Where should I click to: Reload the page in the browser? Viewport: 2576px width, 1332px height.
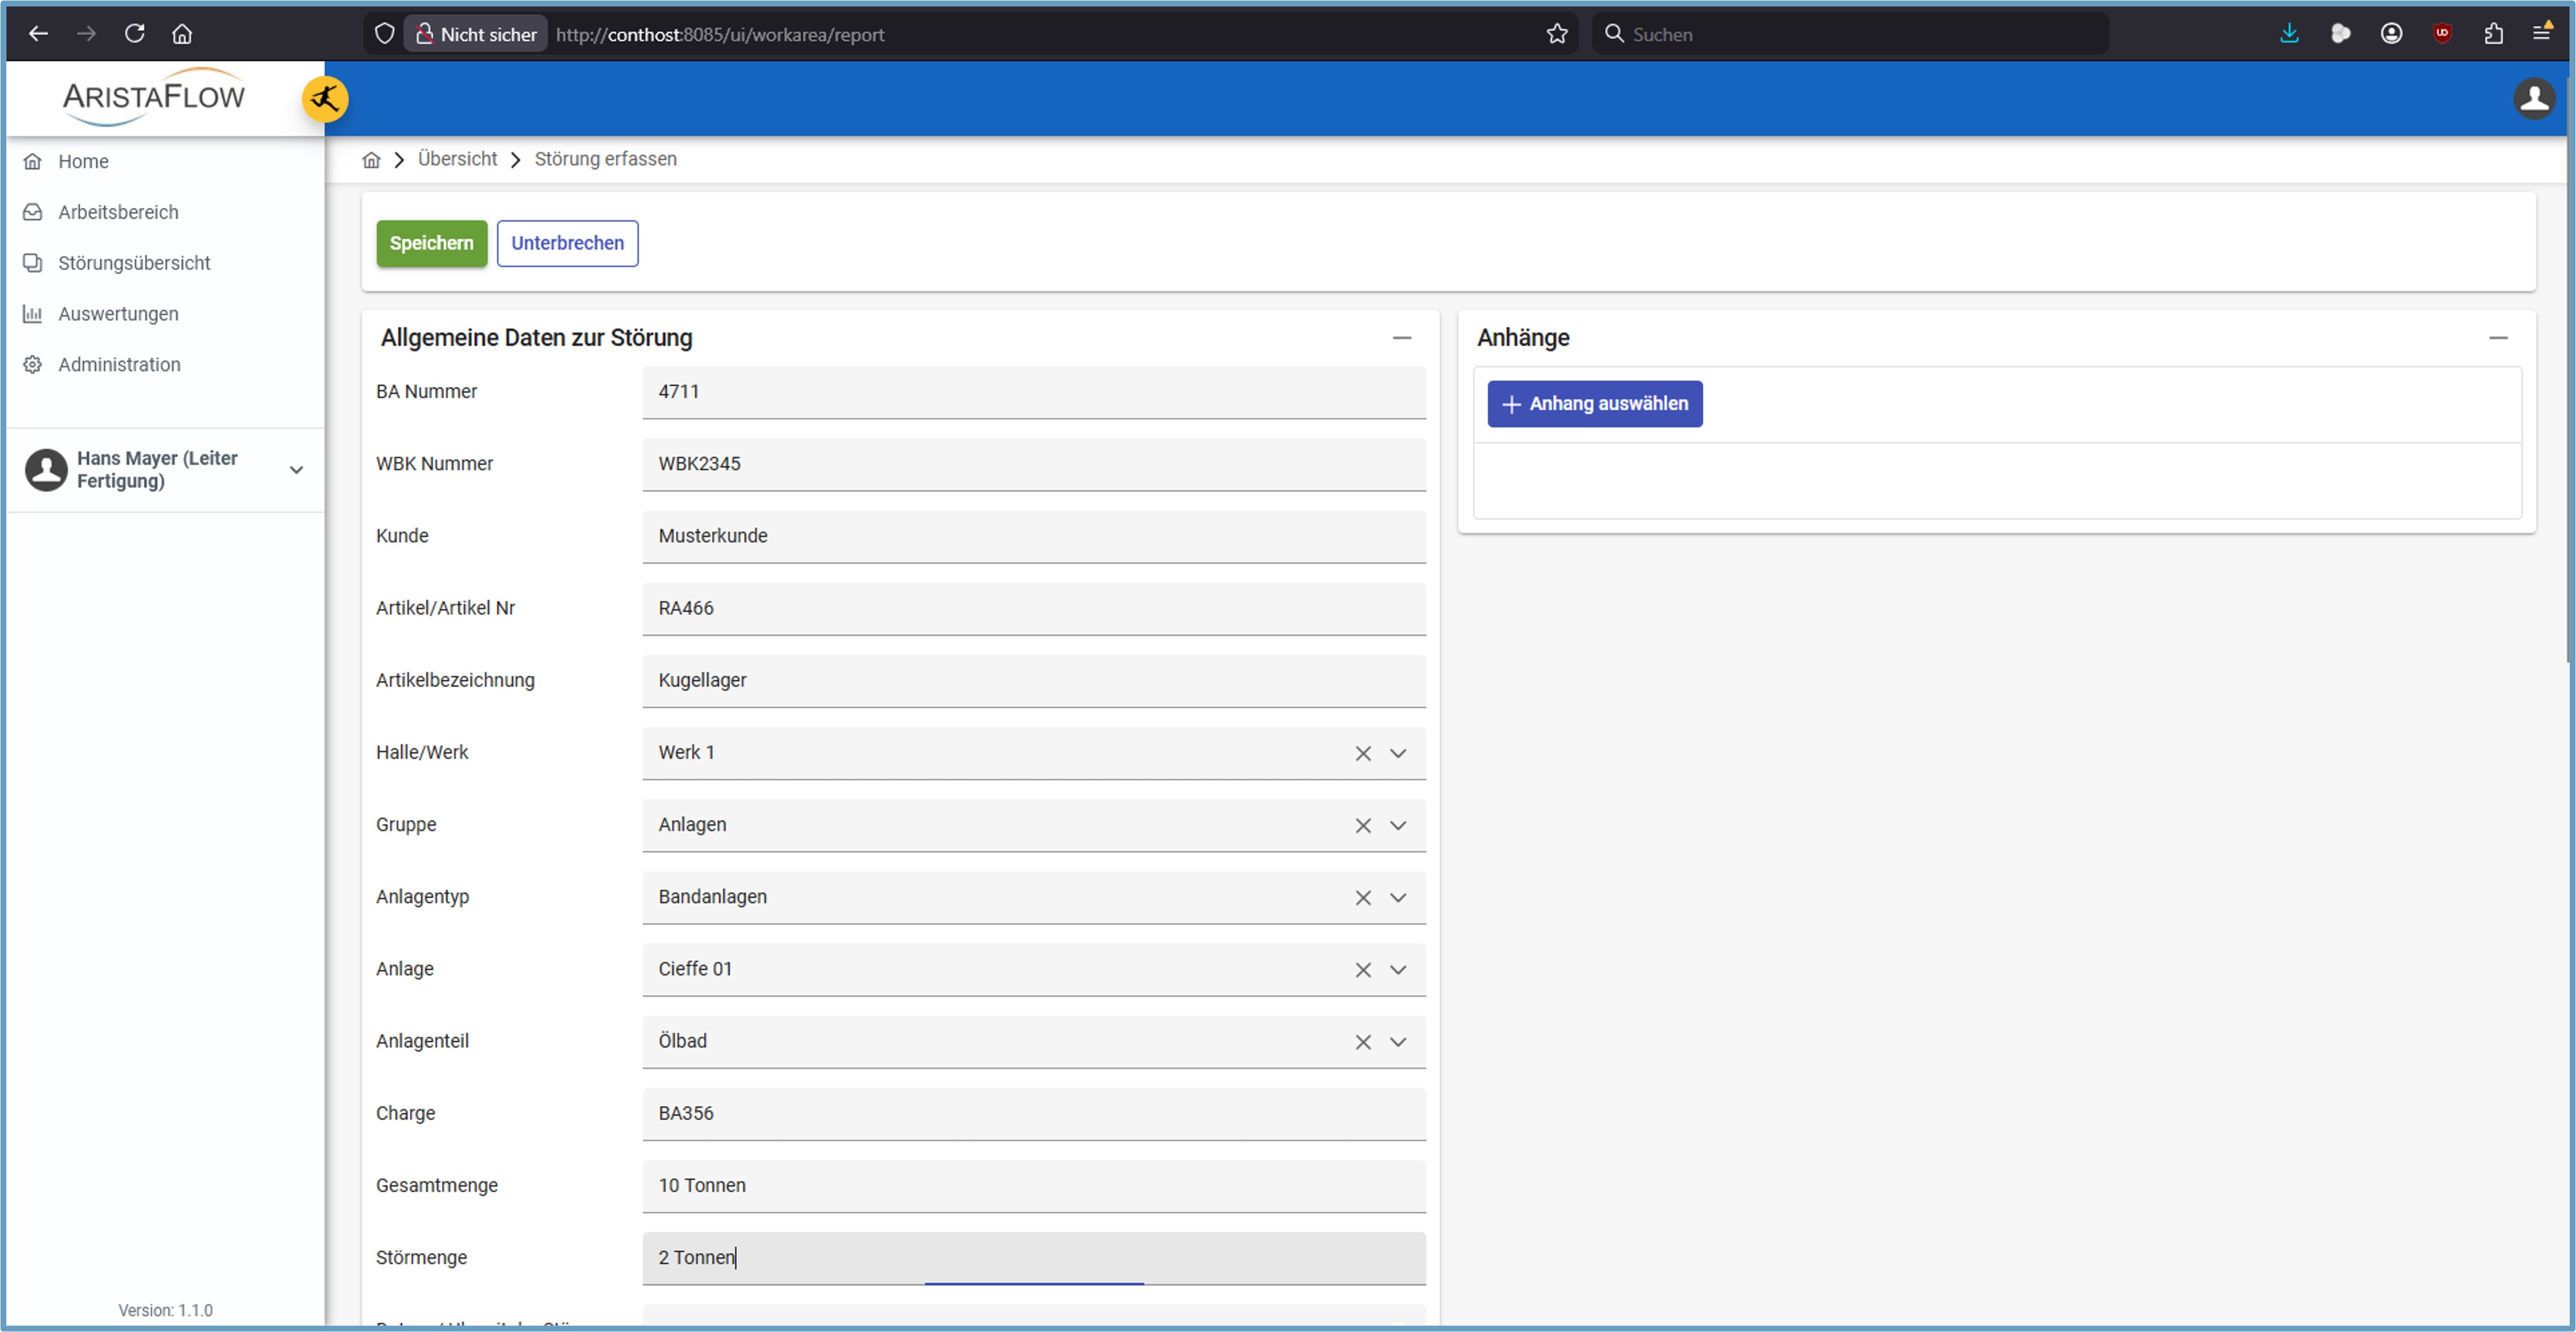point(134,34)
